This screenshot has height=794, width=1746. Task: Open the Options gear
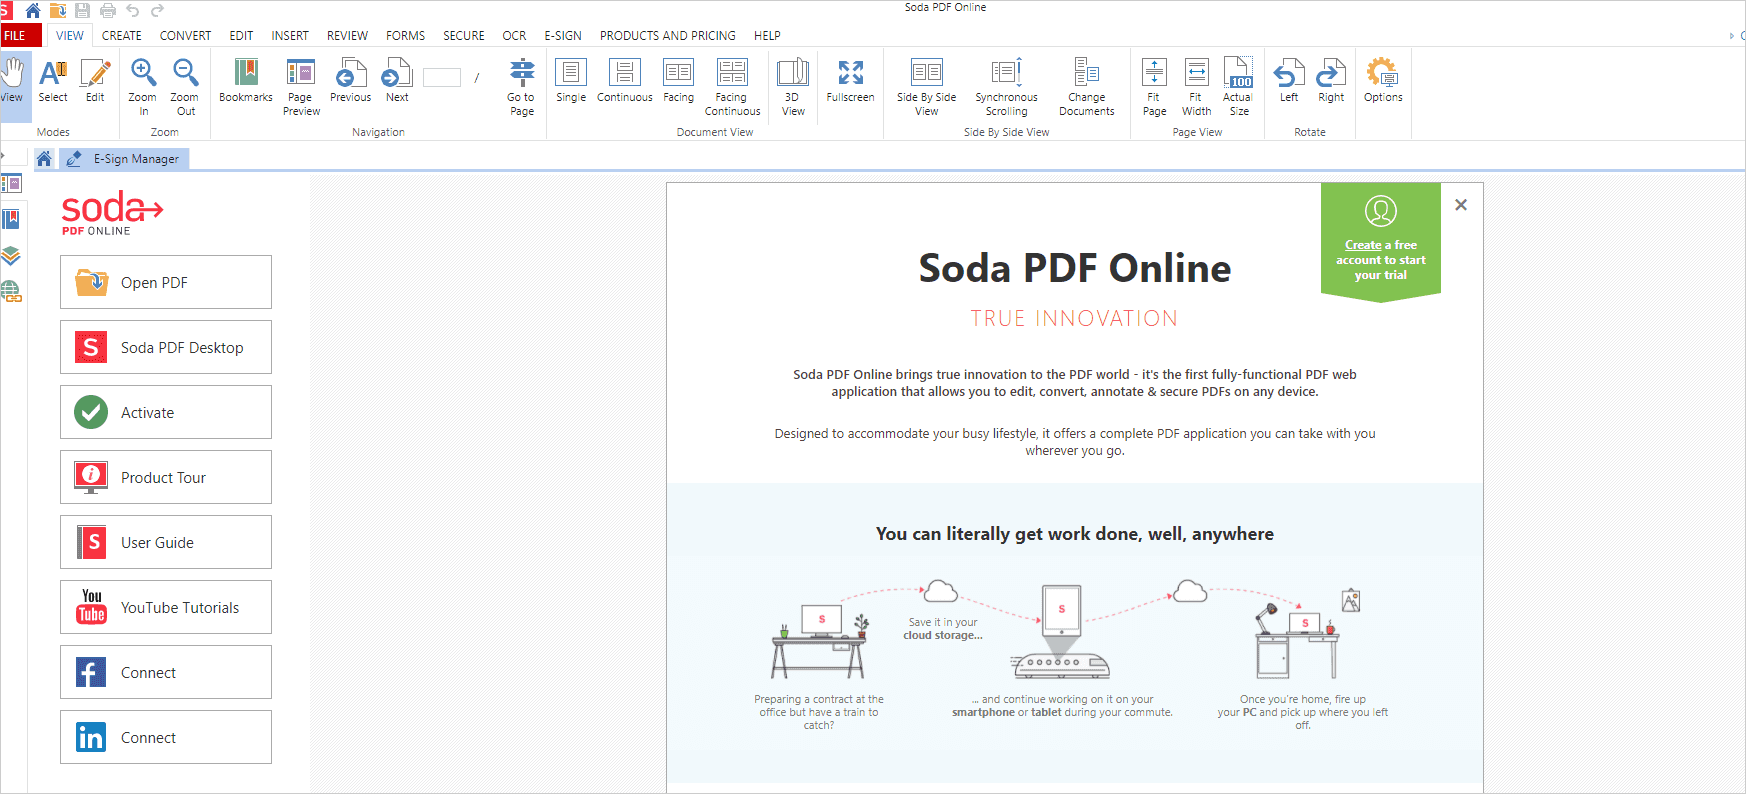click(x=1383, y=80)
